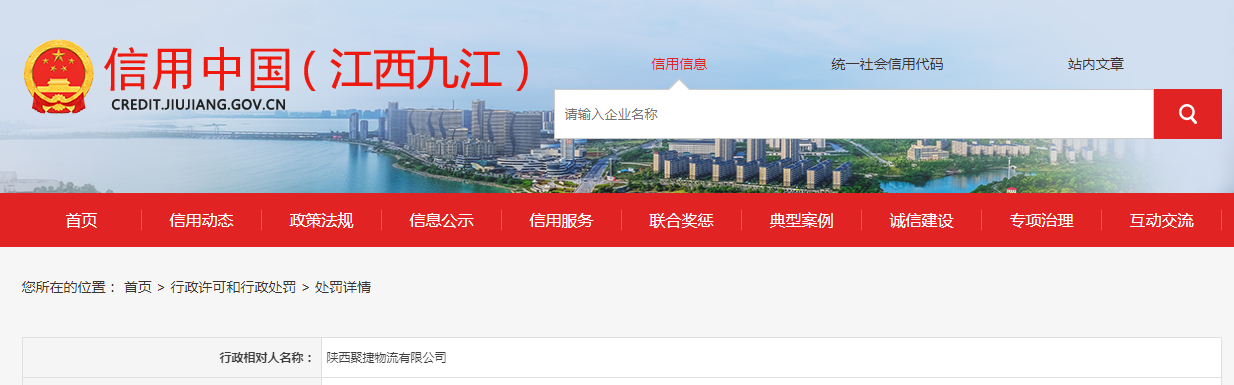This screenshot has width=1234, height=385.
Task: Select the 信用信息 search tab
Action: click(x=679, y=64)
